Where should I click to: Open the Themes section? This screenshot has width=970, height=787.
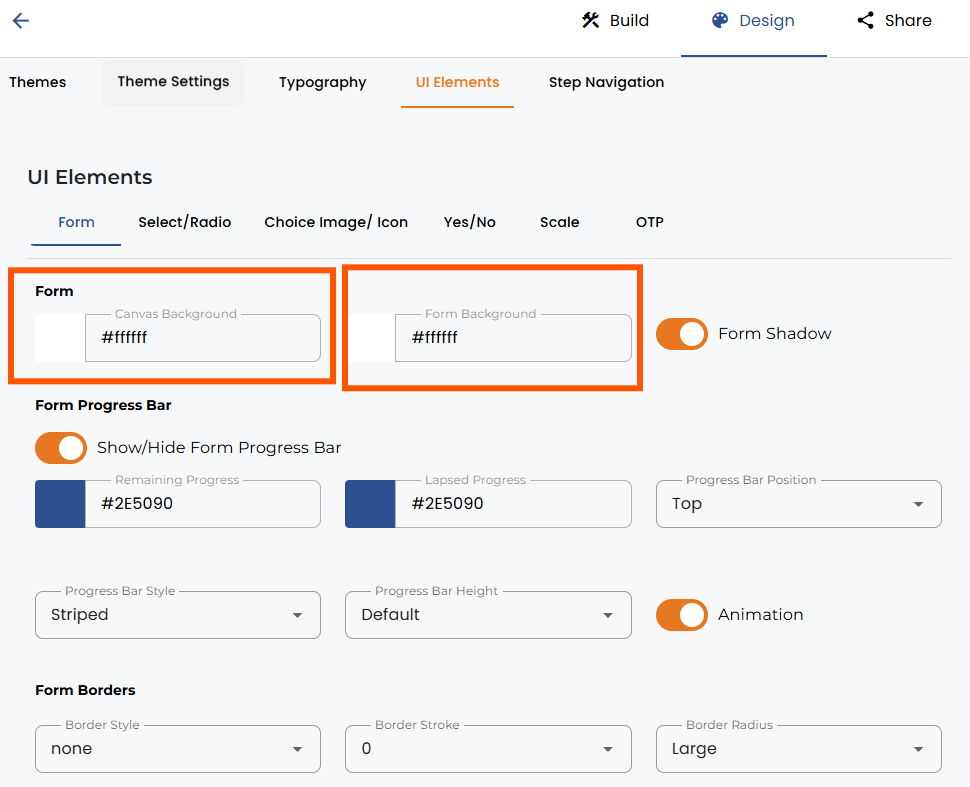38,82
